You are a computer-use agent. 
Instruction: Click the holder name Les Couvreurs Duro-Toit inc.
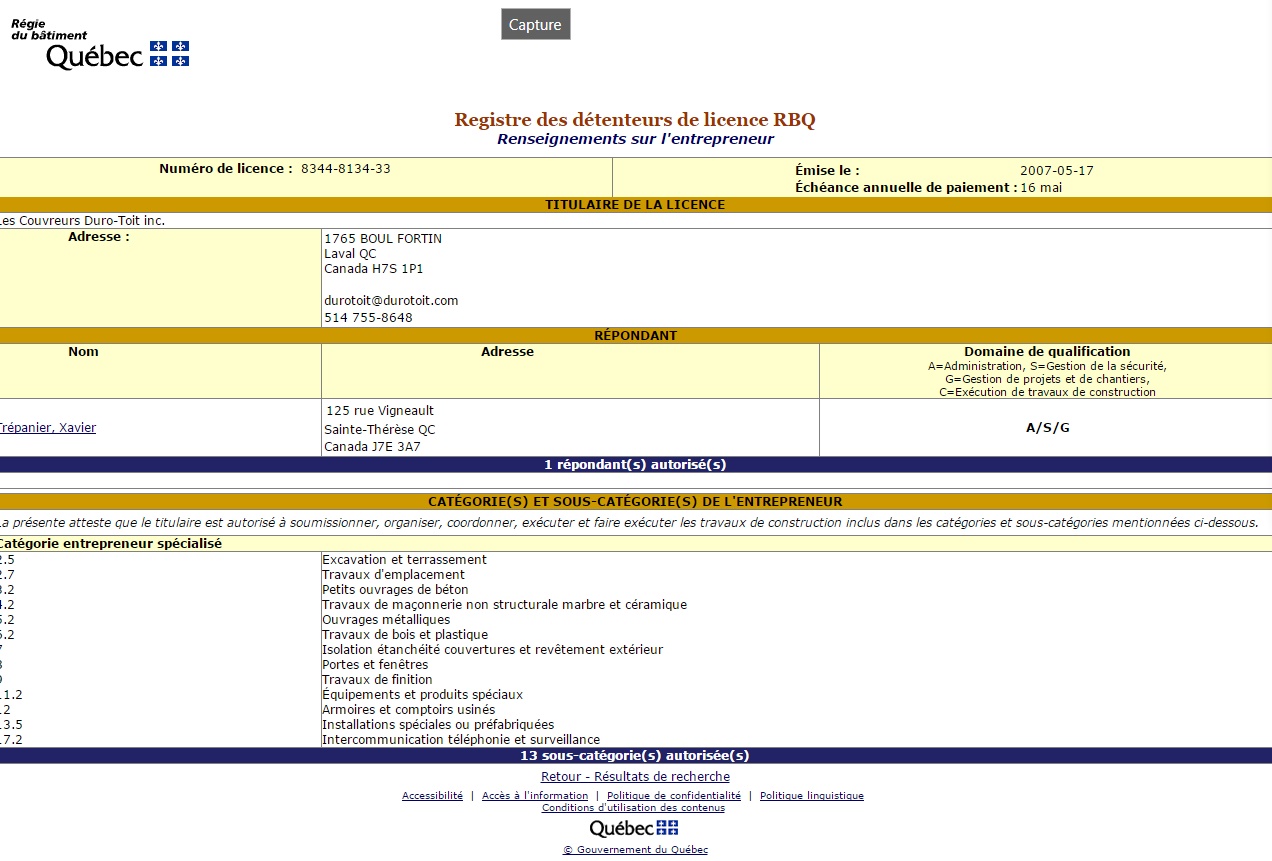pyautogui.click(x=82, y=221)
